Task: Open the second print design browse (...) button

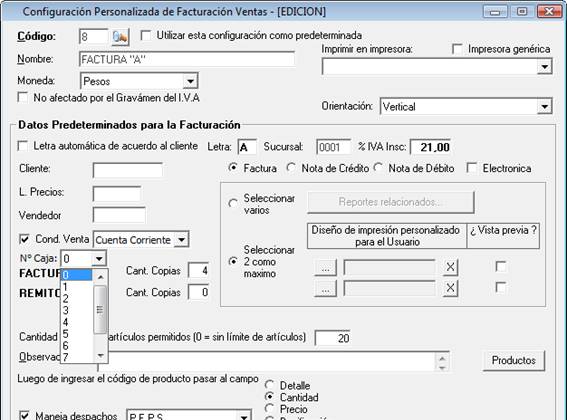Action: pyautogui.click(x=325, y=289)
